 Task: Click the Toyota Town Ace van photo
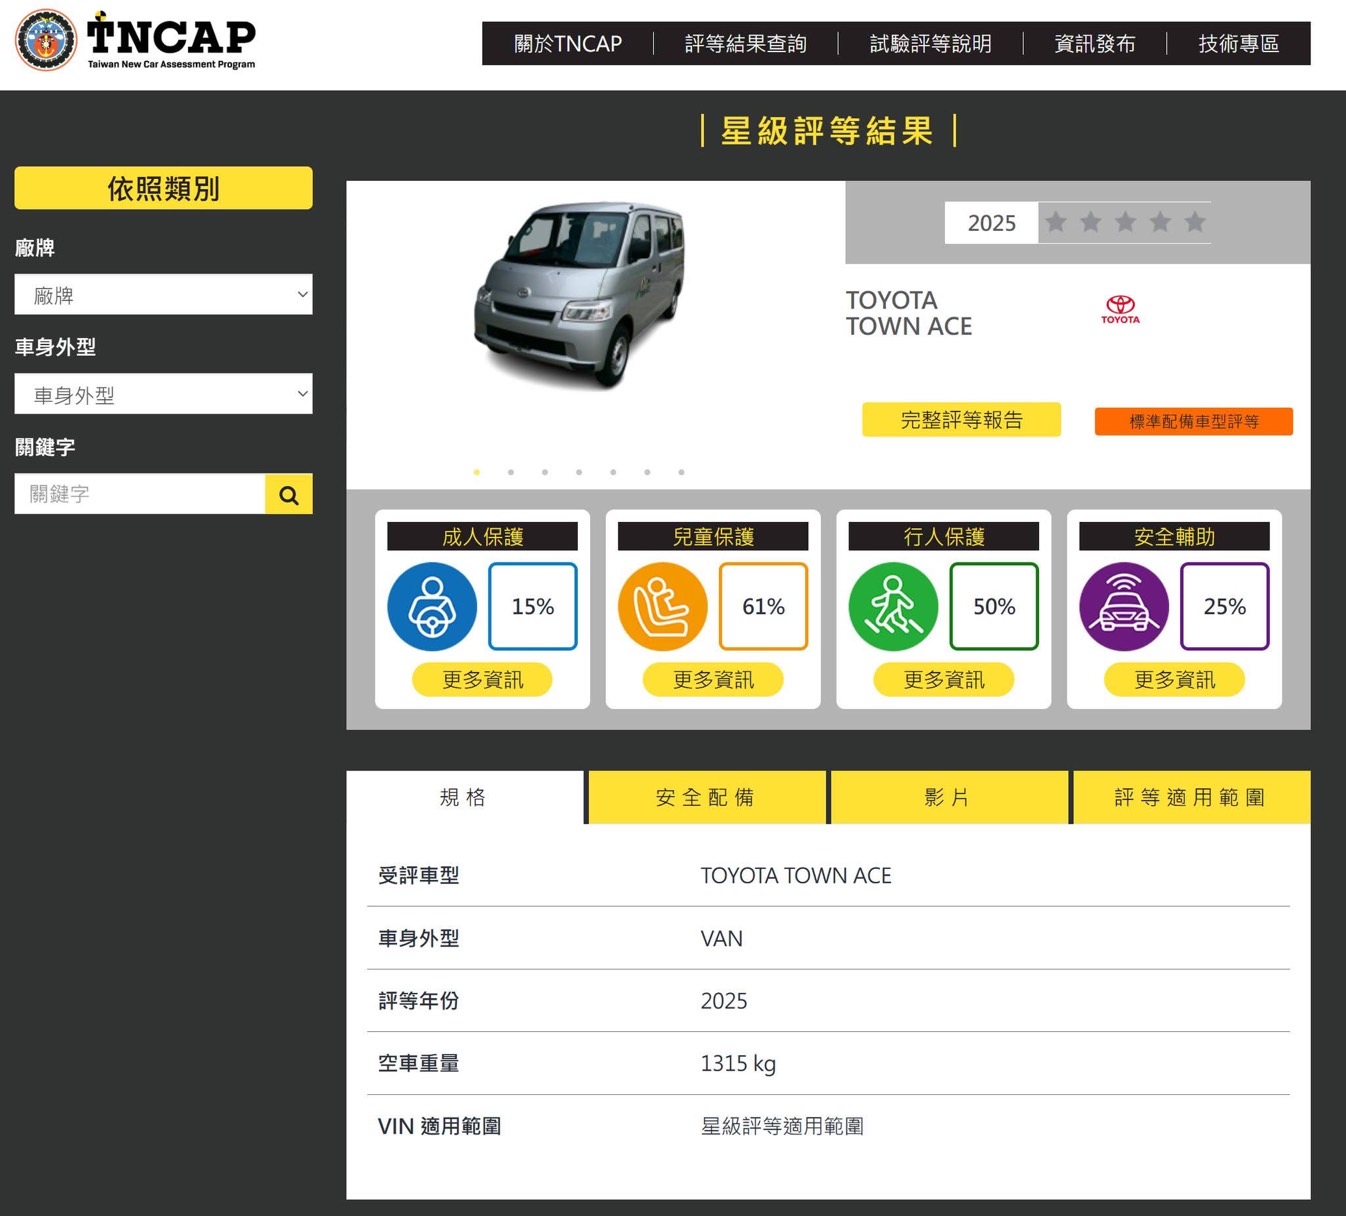tap(580, 294)
